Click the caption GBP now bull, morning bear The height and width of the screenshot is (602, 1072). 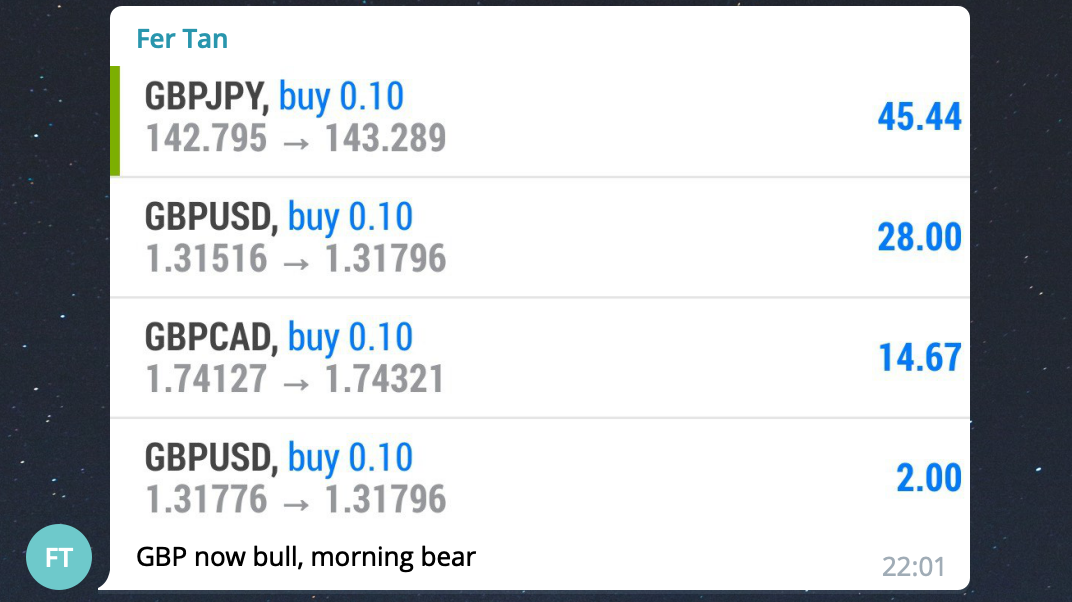pos(306,557)
